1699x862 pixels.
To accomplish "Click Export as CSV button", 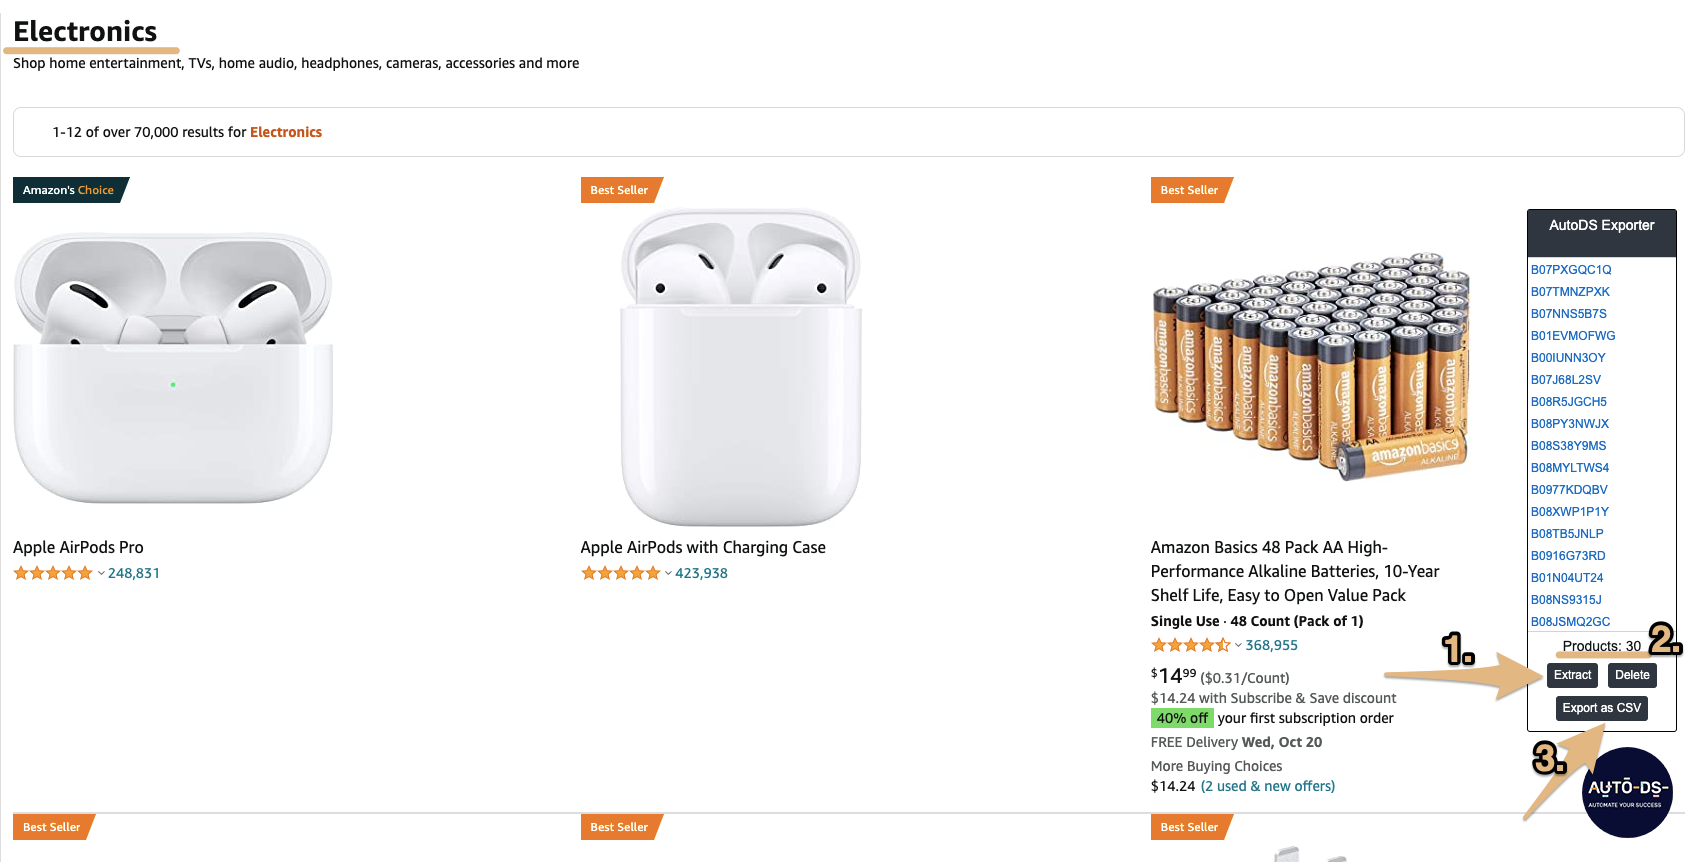I will coord(1601,708).
